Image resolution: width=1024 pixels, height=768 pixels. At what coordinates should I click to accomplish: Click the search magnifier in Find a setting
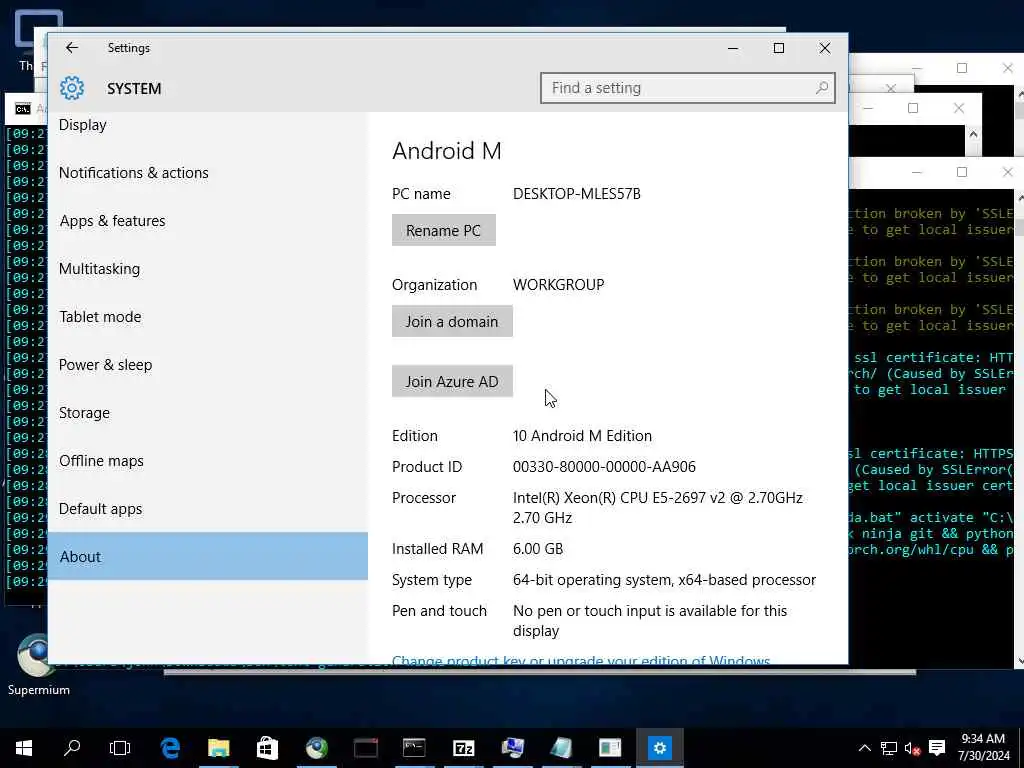pyautogui.click(x=822, y=88)
